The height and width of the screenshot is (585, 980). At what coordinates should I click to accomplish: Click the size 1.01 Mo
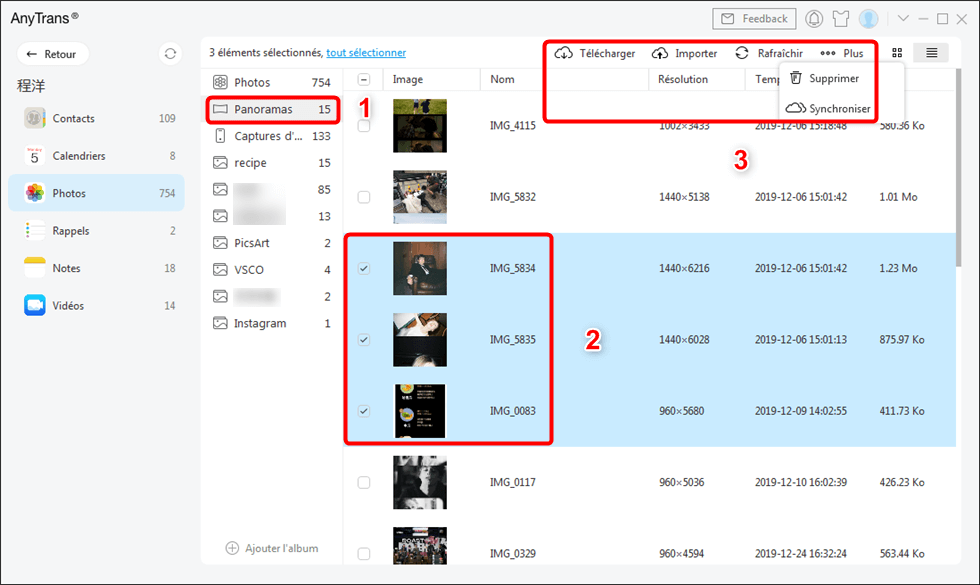pos(898,197)
